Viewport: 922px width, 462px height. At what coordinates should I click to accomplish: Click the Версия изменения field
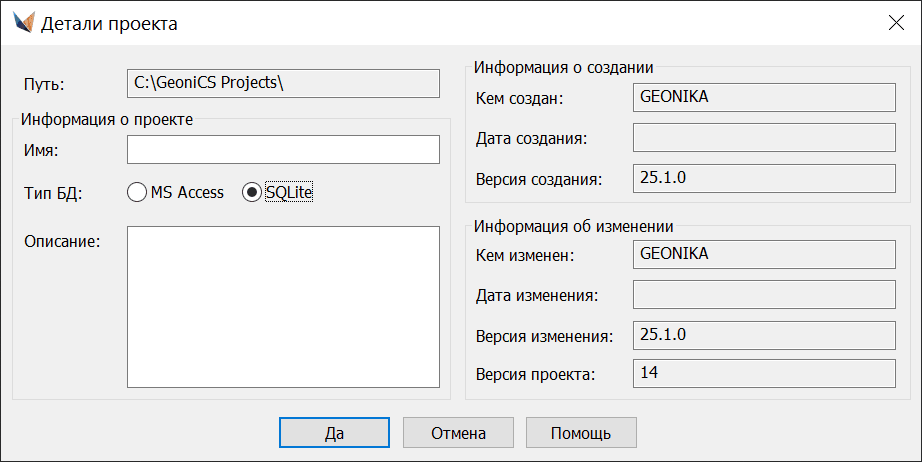click(764, 334)
